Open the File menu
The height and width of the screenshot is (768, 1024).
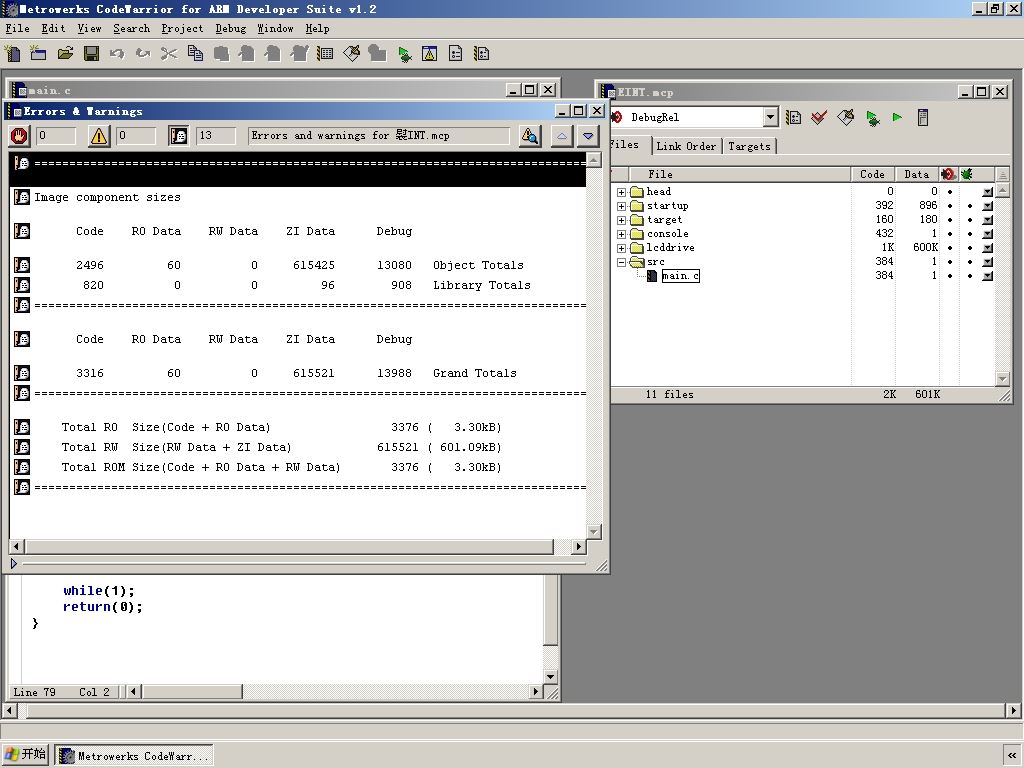18,29
